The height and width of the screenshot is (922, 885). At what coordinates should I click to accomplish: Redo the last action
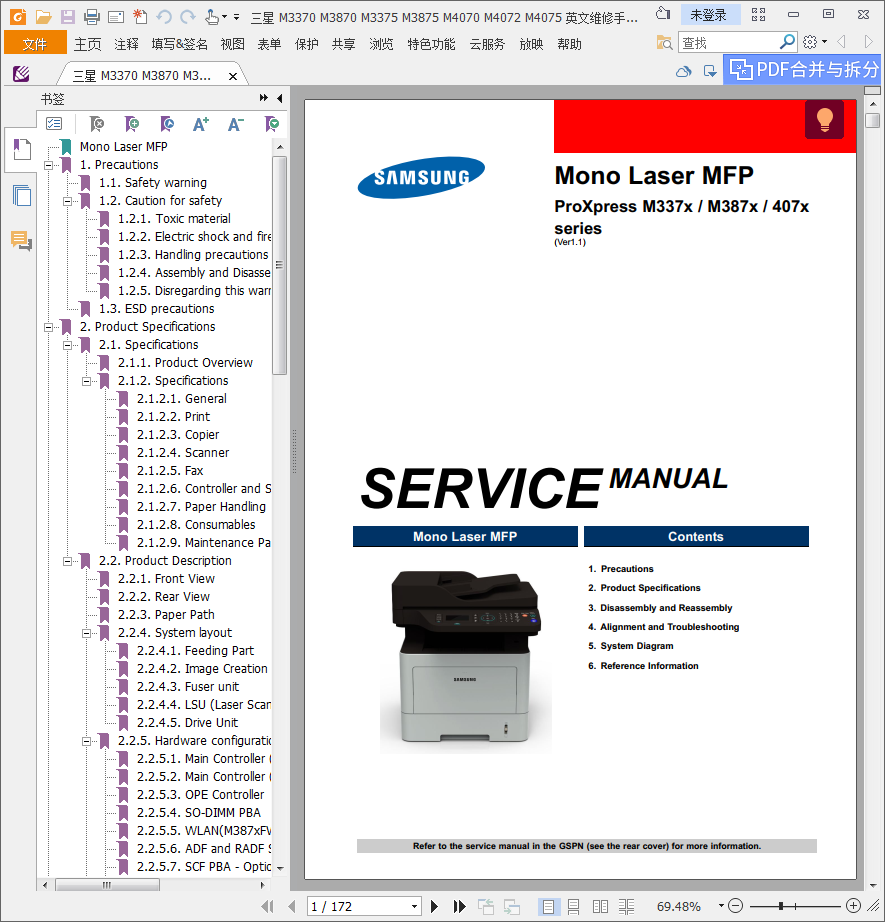click(x=188, y=16)
